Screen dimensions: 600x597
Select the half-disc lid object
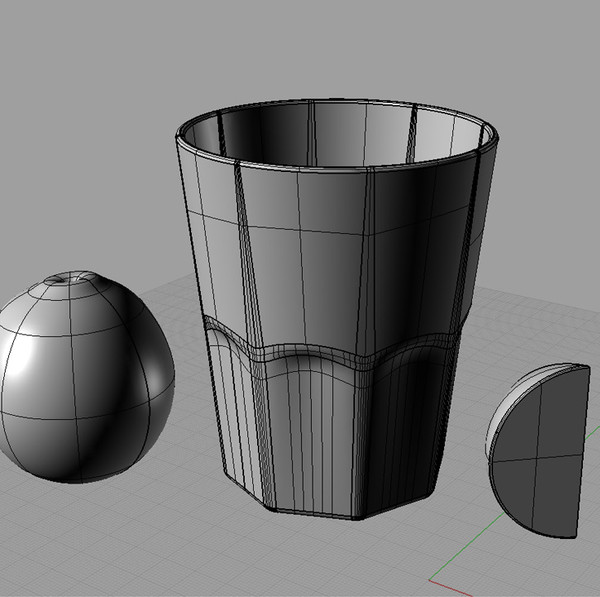coord(539,451)
